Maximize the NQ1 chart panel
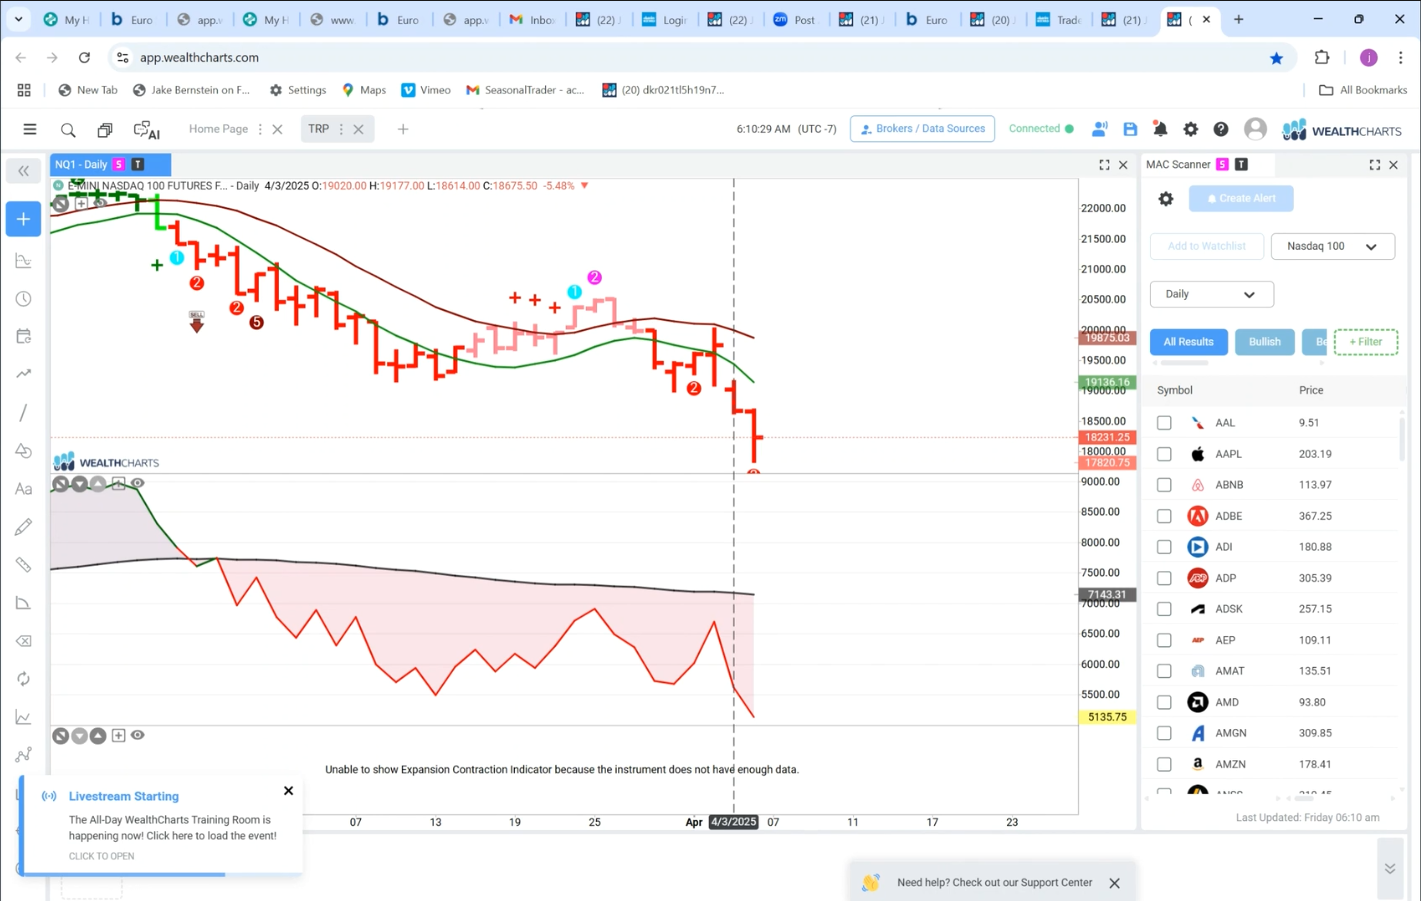This screenshot has height=901, width=1421. [x=1104, y=165]
